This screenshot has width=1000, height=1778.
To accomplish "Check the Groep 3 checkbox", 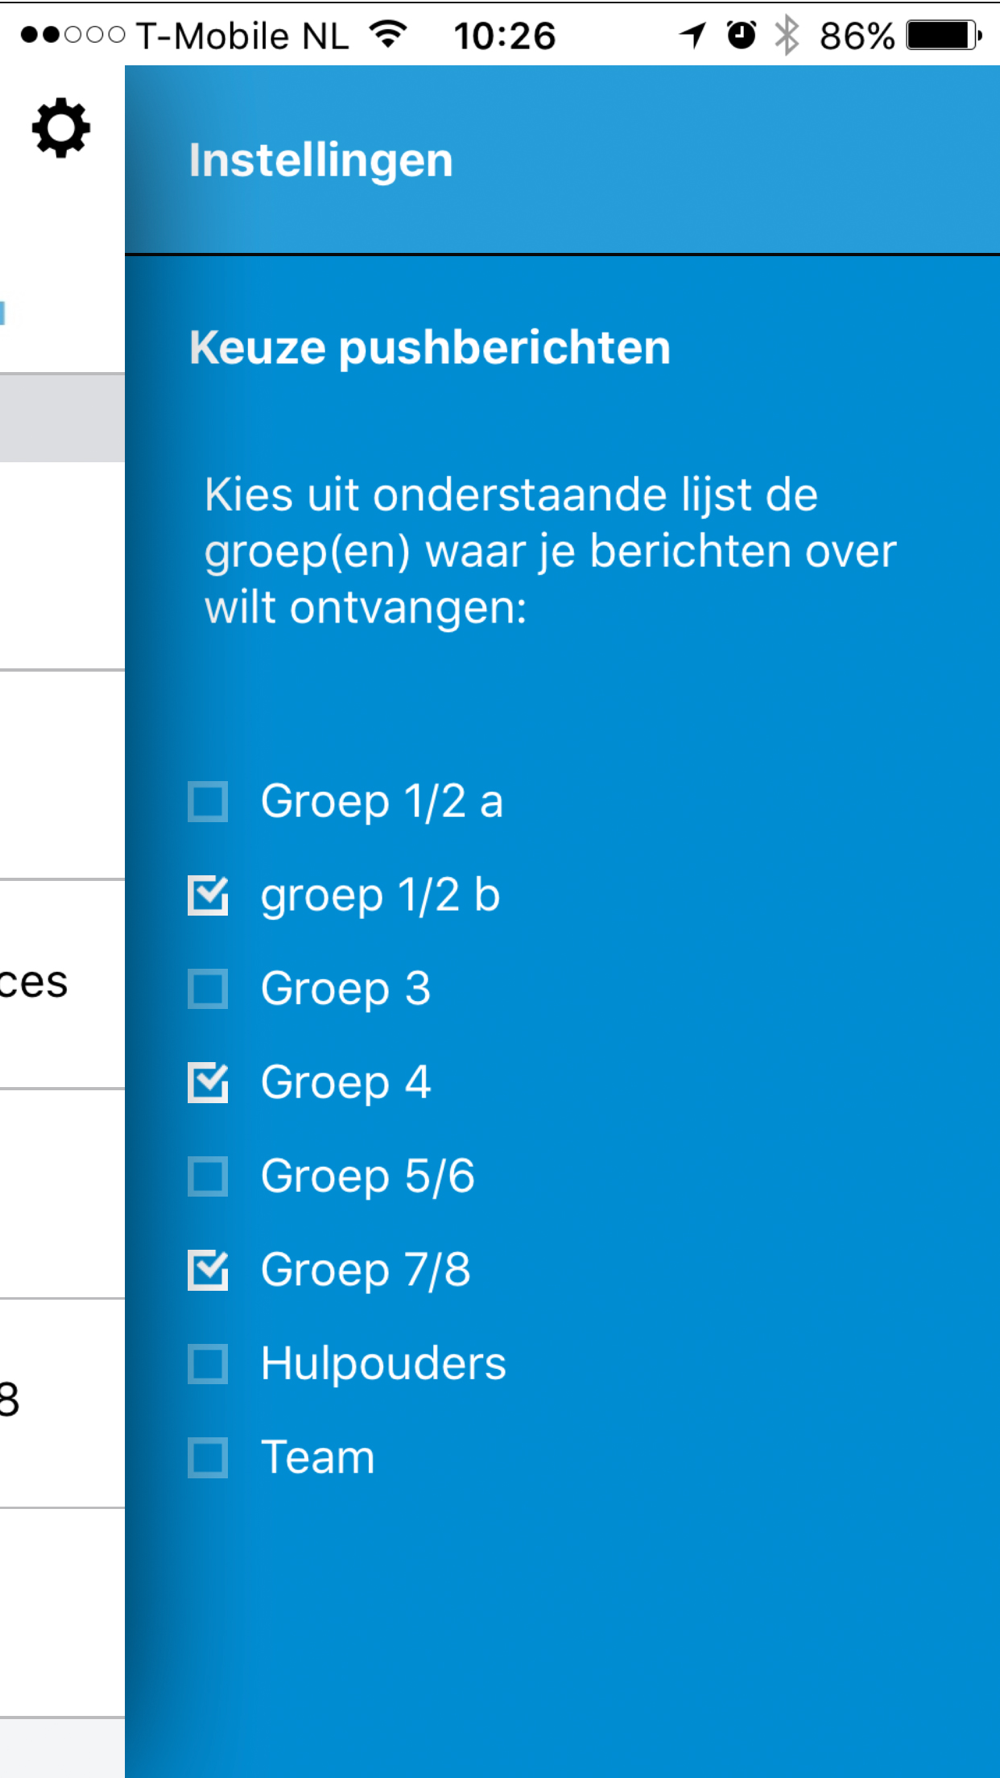I will tap(208, 989).
